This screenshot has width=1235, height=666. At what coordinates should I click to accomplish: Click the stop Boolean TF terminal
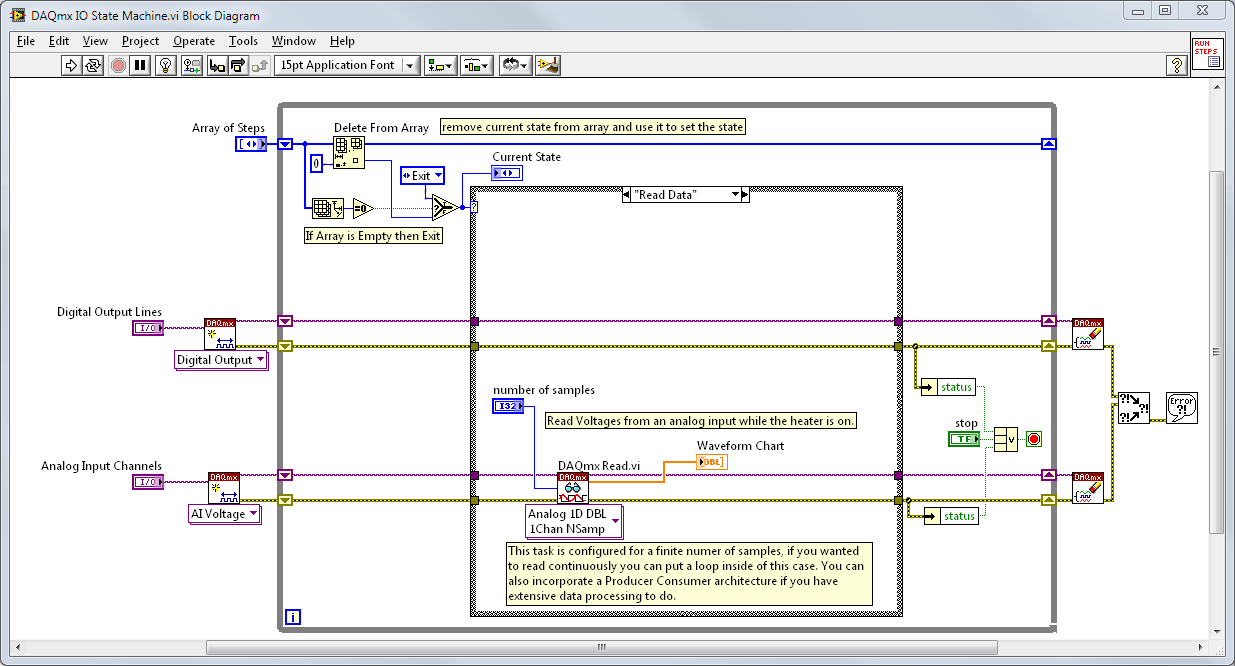(x=963, y=439)
